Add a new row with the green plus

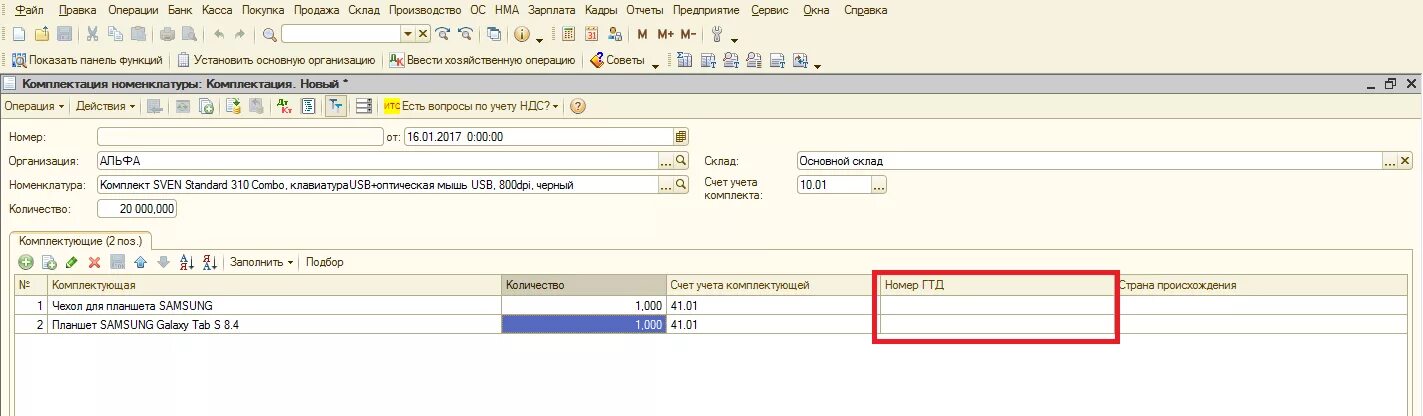[x=26, y=262]
